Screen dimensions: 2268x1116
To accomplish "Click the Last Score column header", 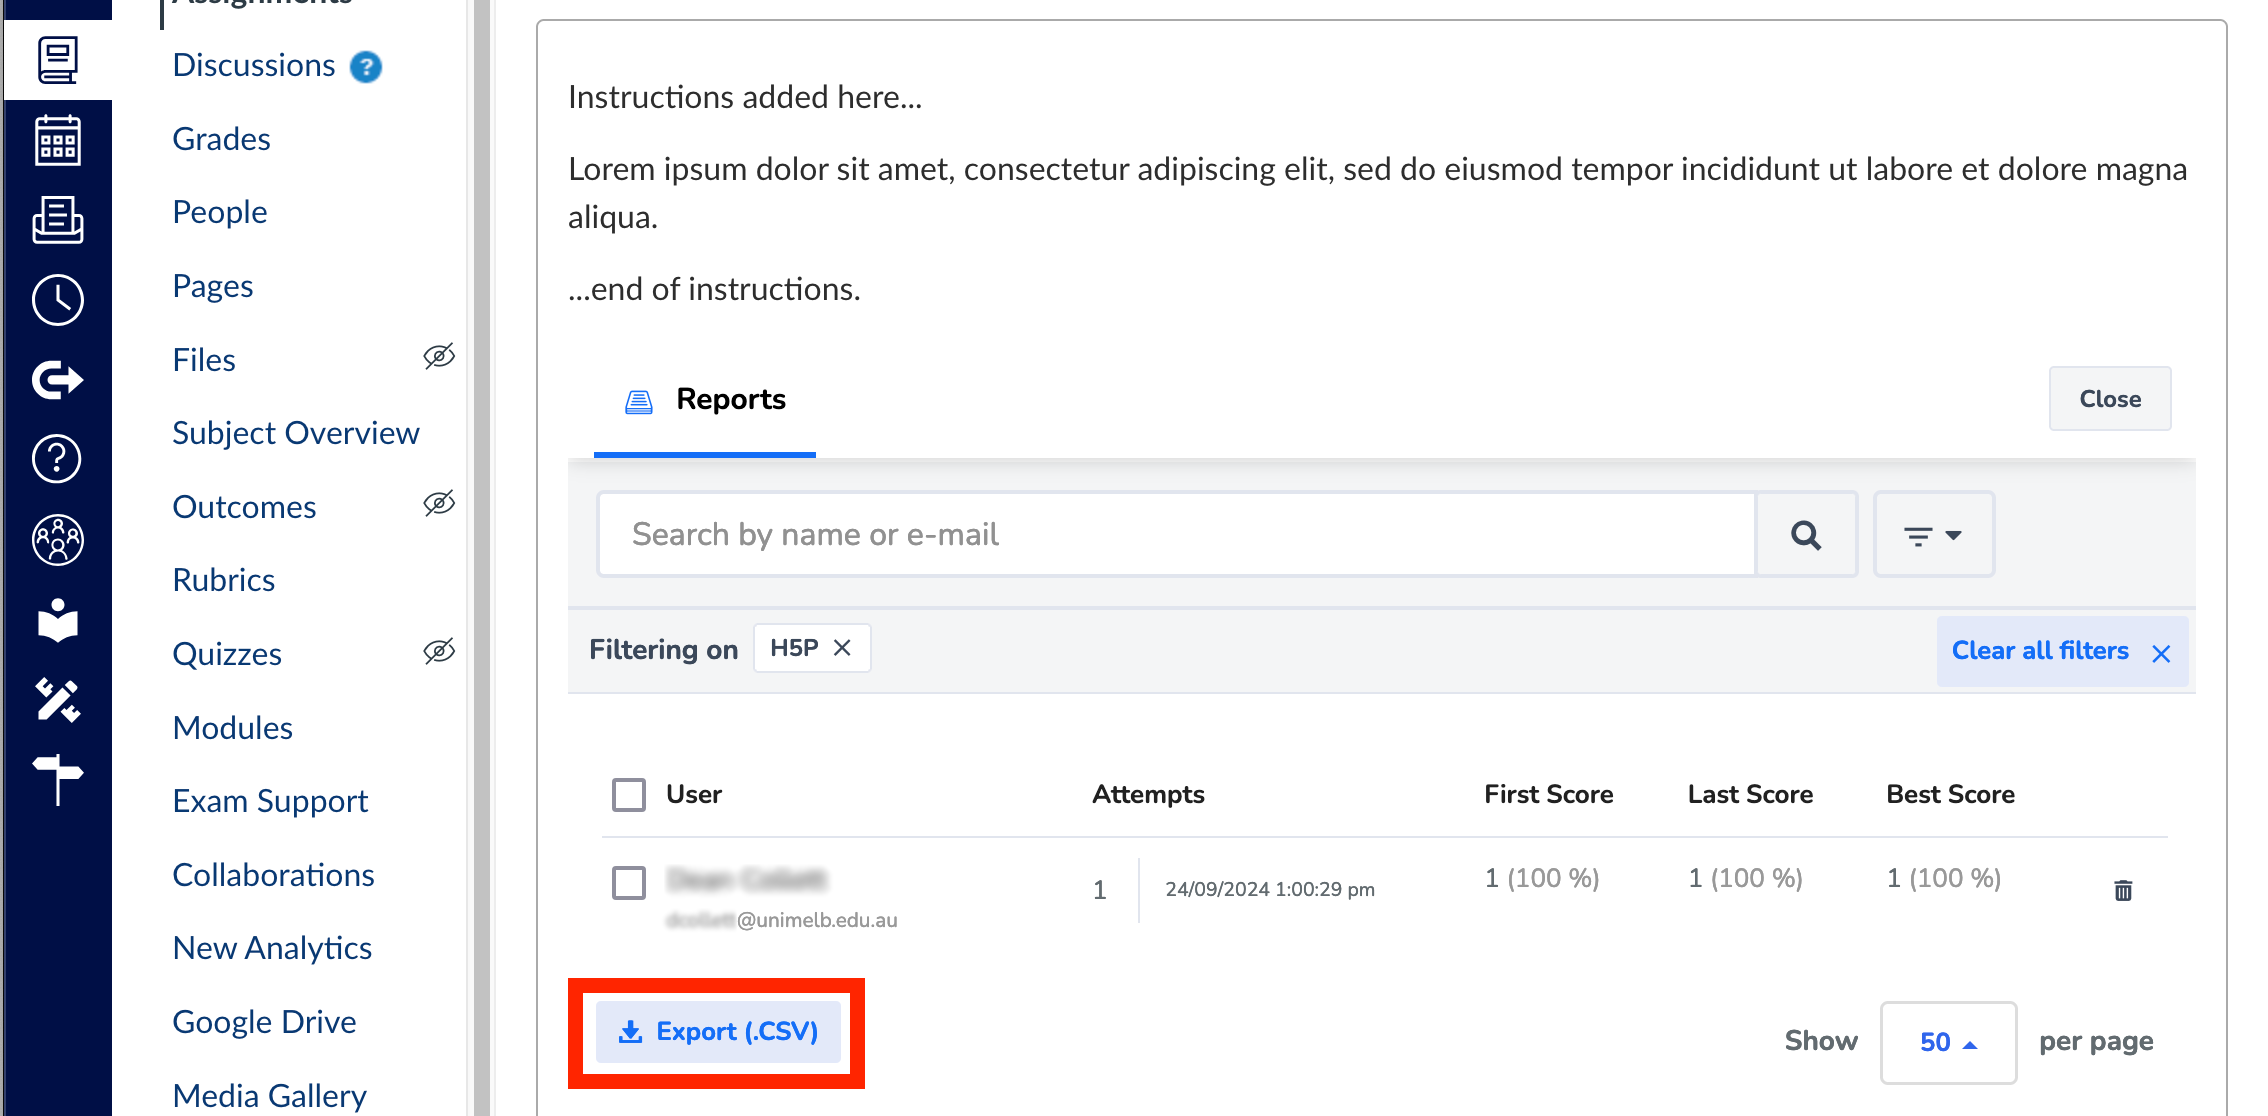I will (1750, 795).
